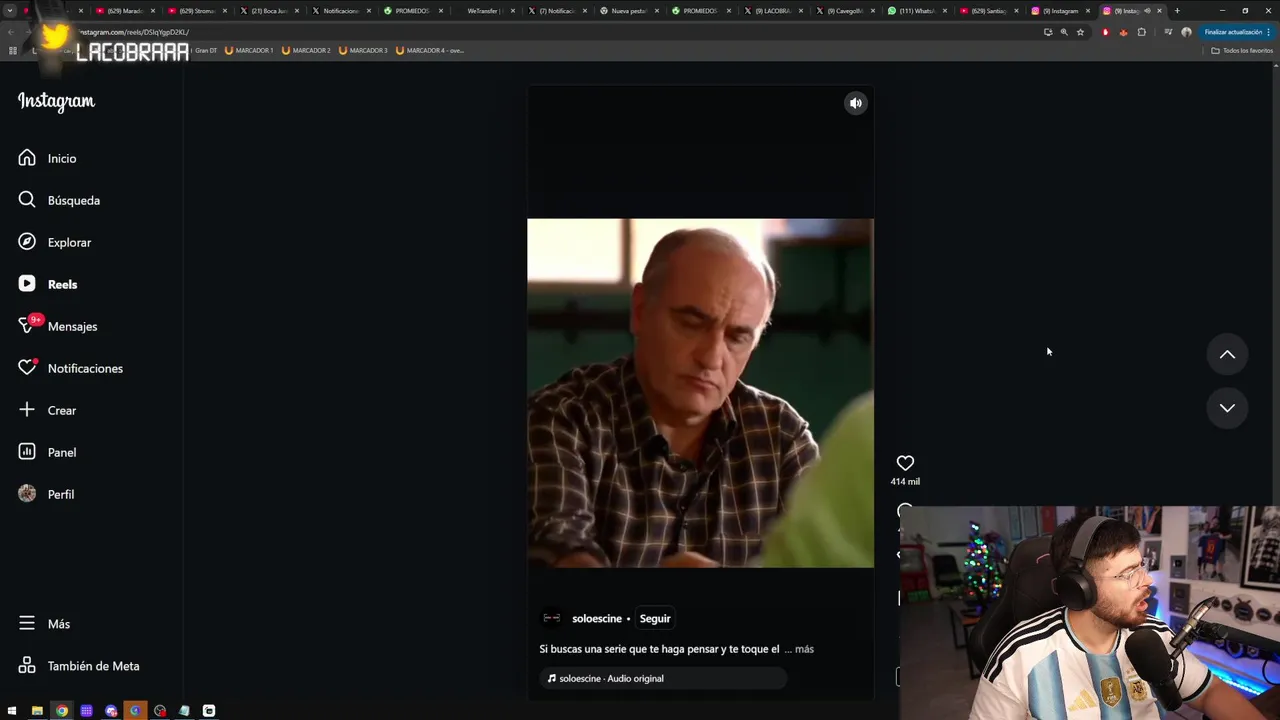Open the Búsqueda magnifier icon
This screenshot has height=720, width=1280.
pos(27,200)
